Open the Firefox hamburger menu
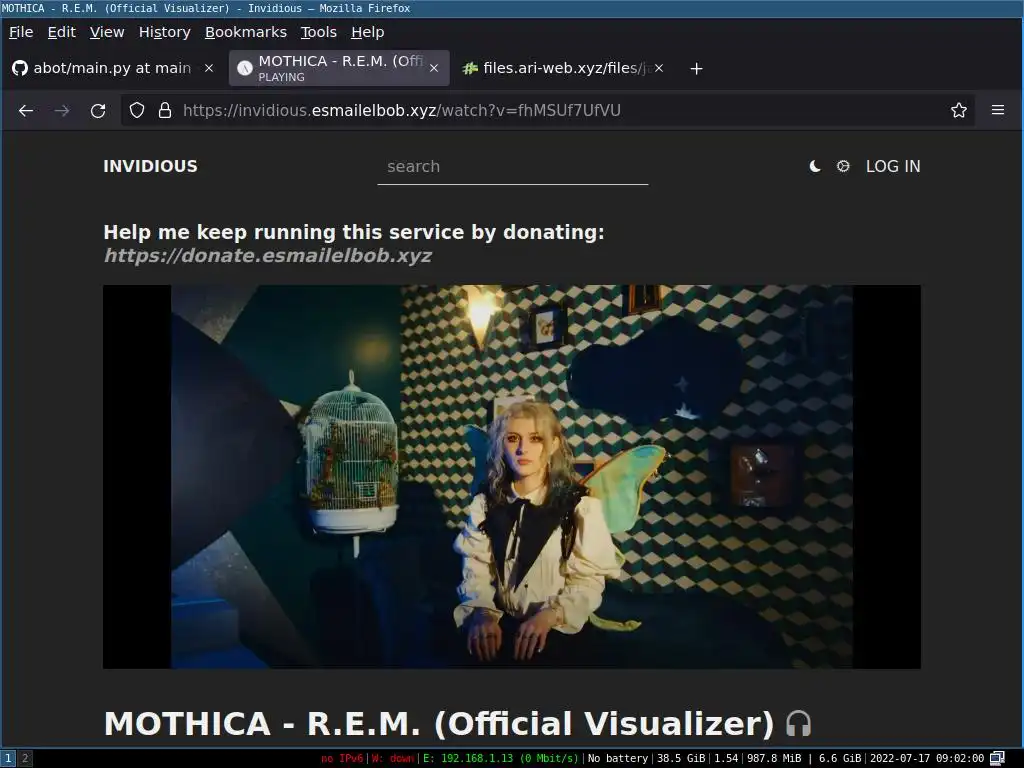The height and width of the screenshot is (768, 1024). pyautogui.click(x=998, y=110)
